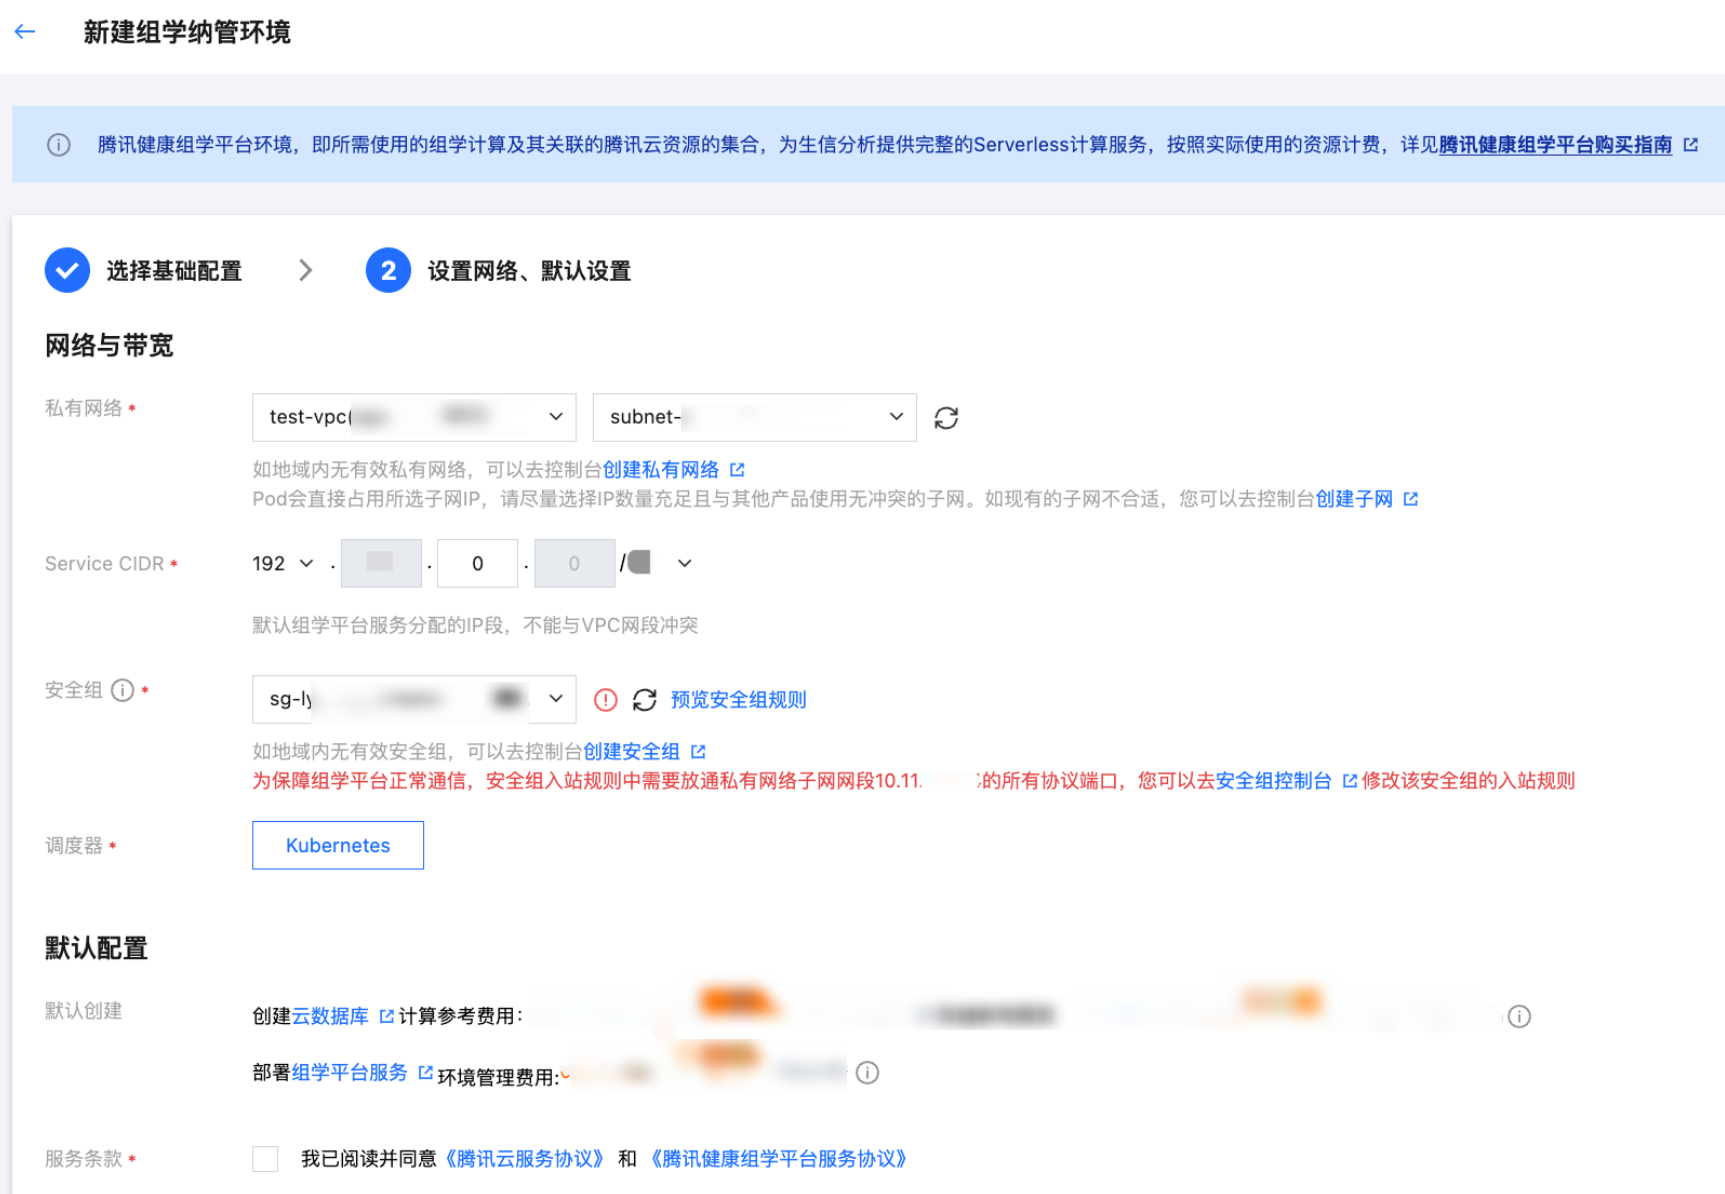Open external icon after 创建私有网络
Screen dimensions: 1725x1194
(x=737, y=470)
